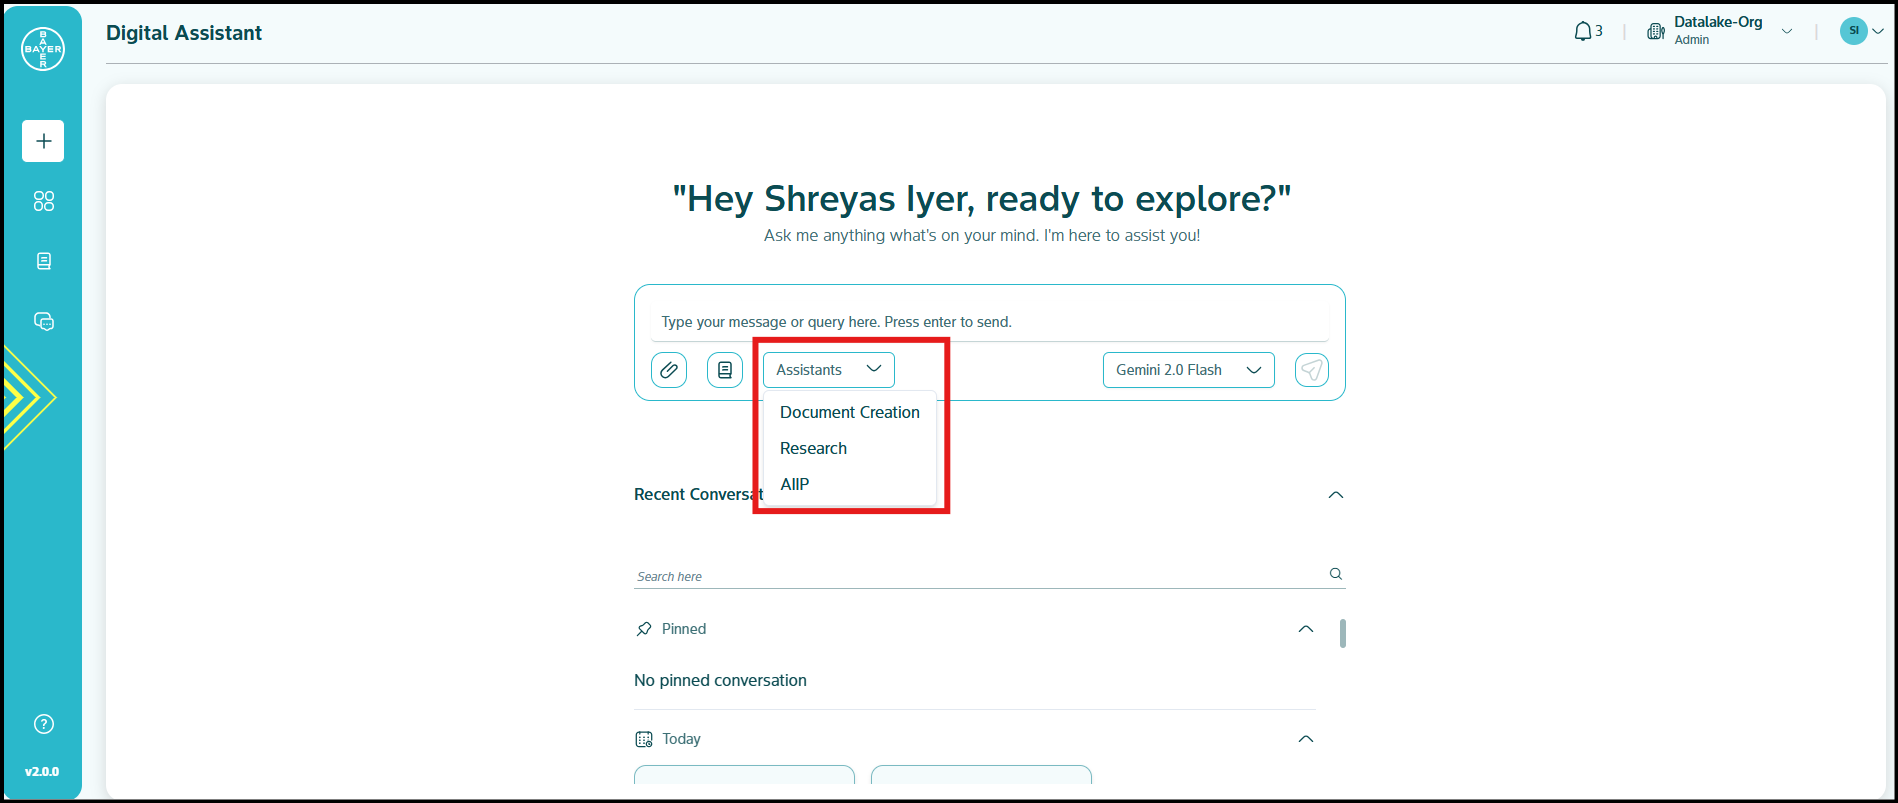This screenshot has height=803, width=1898.
Task: Open the document library sidebar icon
Action: tap(43, 261)
